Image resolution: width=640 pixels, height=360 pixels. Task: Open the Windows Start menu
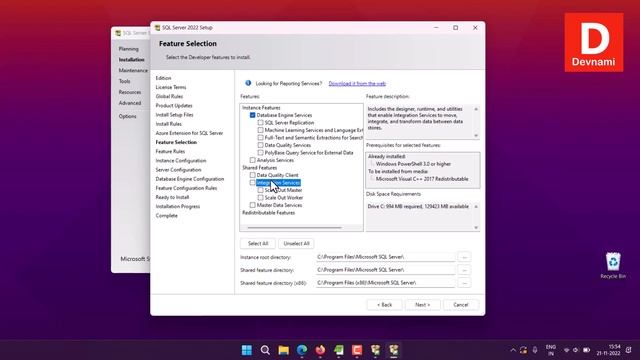point(247,350)
